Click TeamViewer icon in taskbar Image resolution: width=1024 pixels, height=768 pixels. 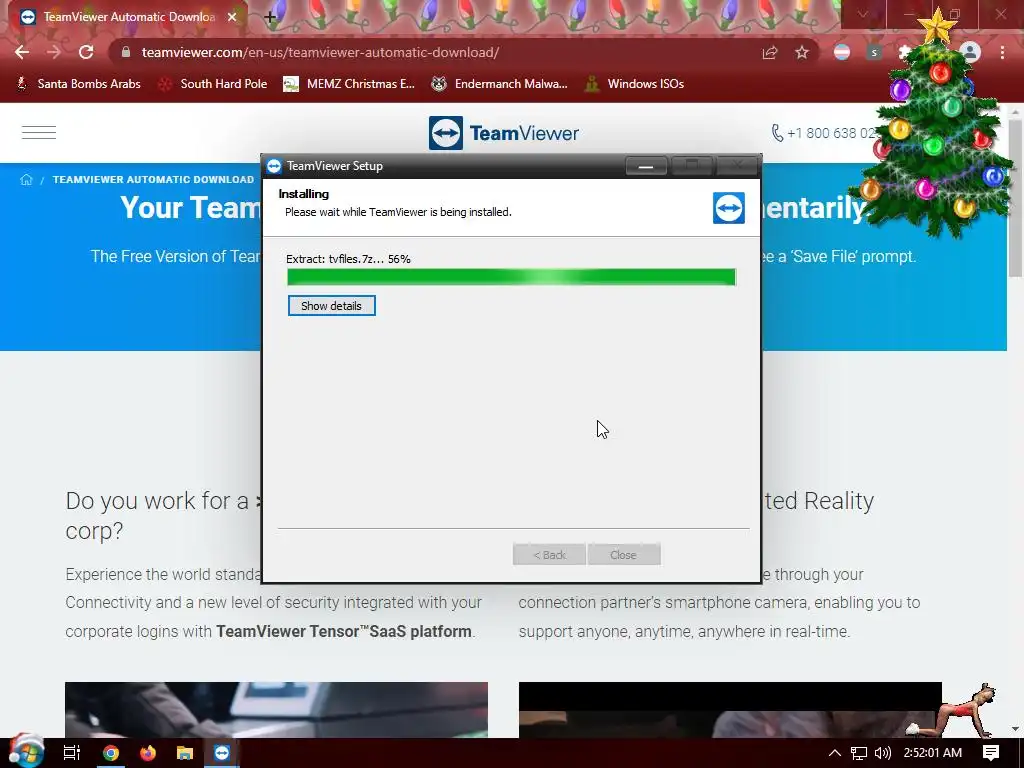coord(222,753)
